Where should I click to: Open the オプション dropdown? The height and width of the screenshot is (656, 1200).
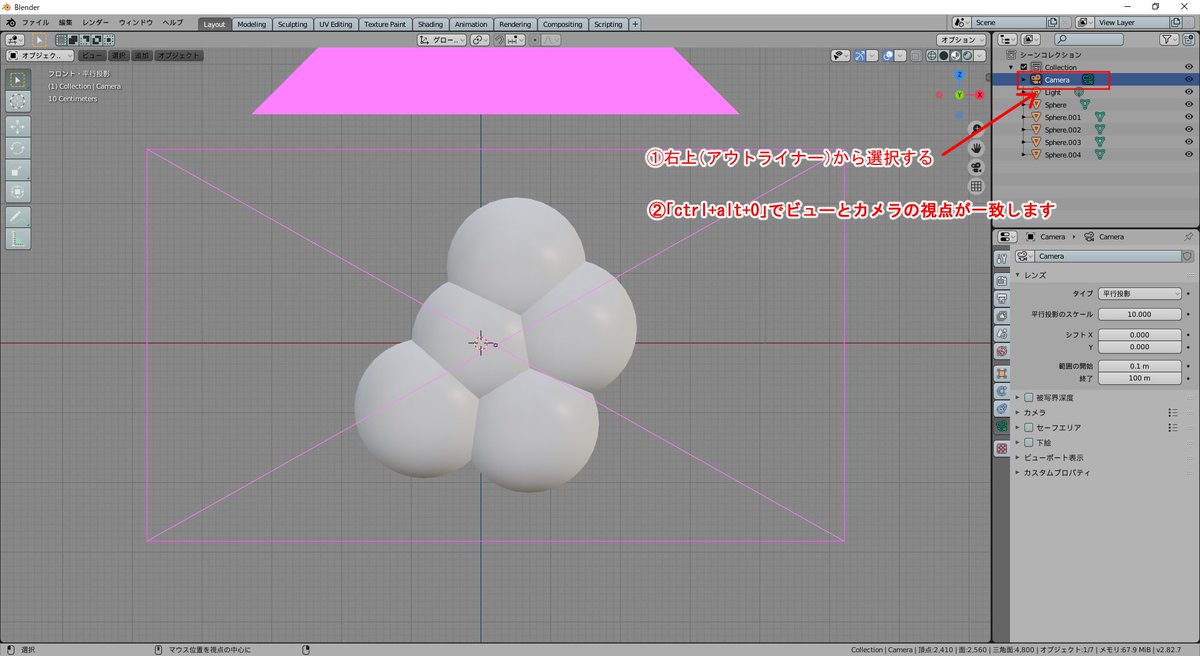point(962,40)
